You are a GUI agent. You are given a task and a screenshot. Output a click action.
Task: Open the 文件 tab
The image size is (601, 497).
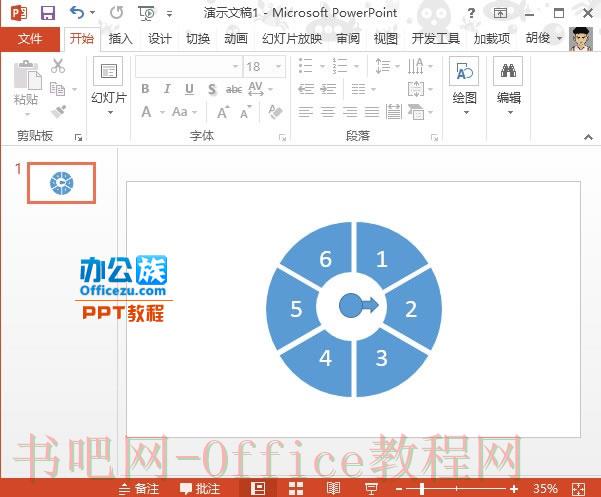(x=30, y=39)
